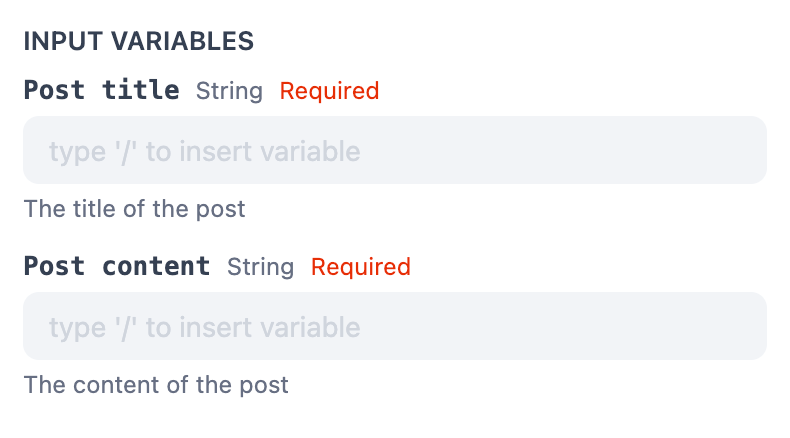Click the 'Post content' variable label
This screenshot has width=790, height=438.
click(x=117, y=267)
